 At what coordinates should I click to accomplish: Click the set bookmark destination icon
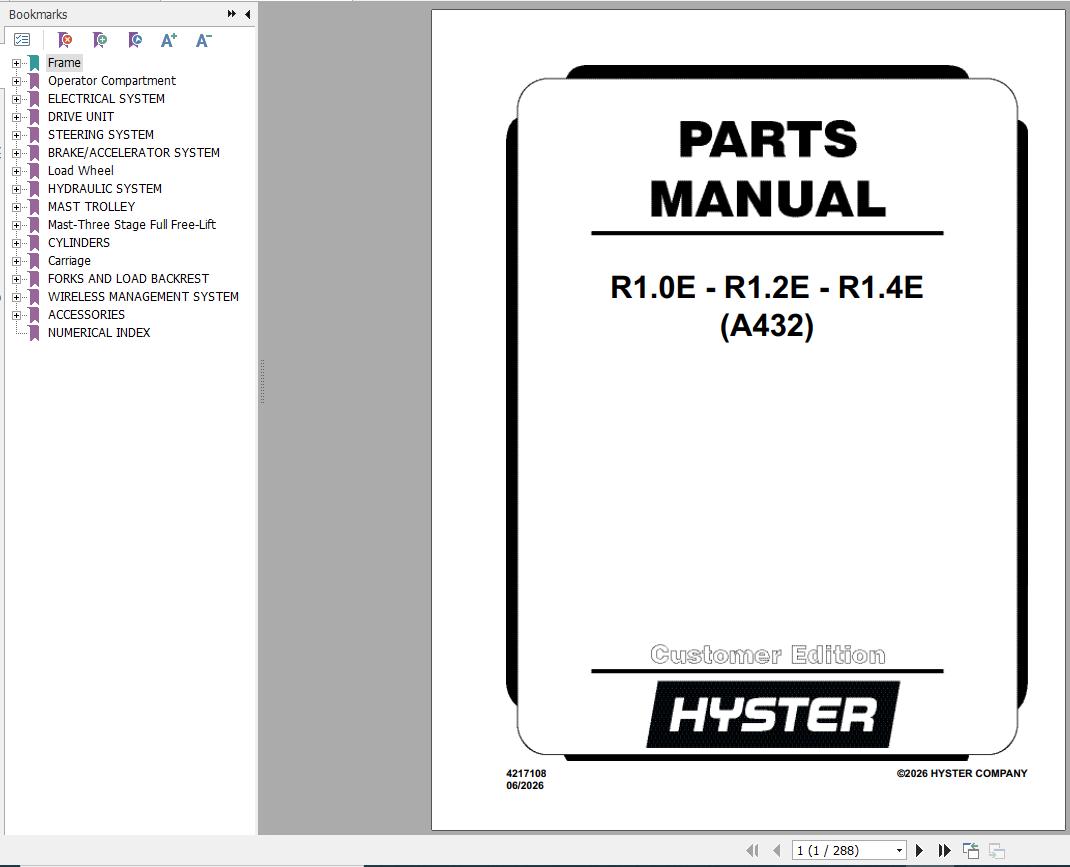[135, 40]
